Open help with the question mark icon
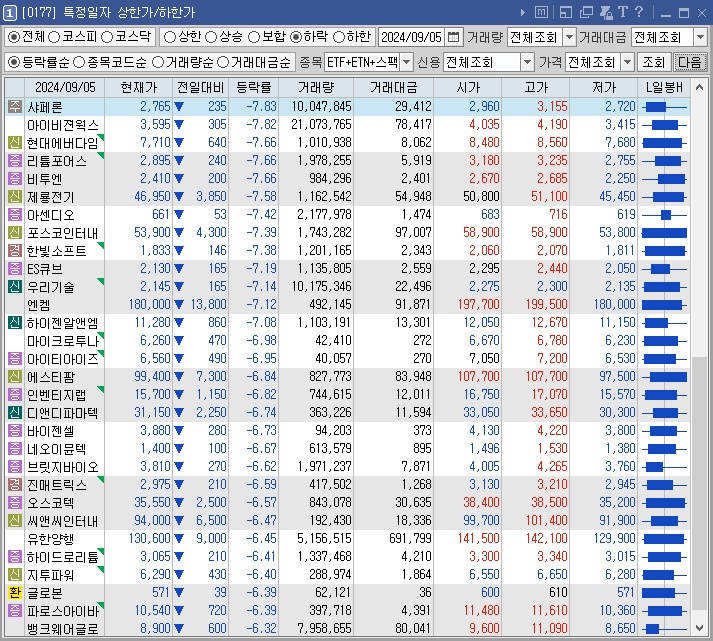Screen dimensions: 713x641 [638, 12]
